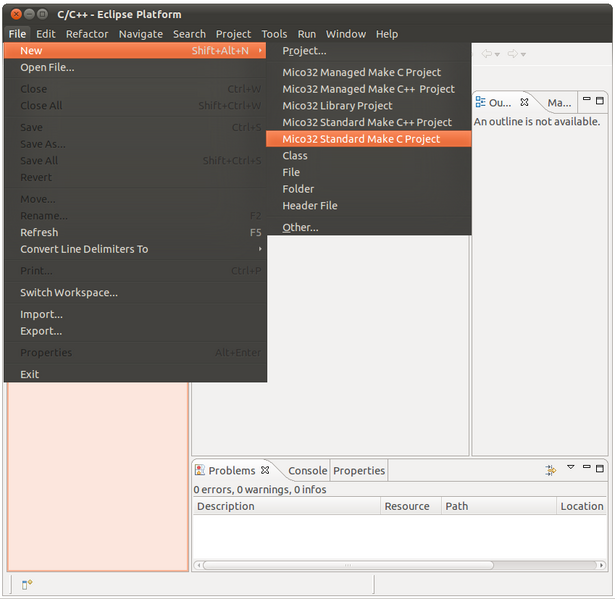The width and height of the screenshot is (615, 599).
Task: Open back navigation history dropdown arrow
Action: point(497,55)
